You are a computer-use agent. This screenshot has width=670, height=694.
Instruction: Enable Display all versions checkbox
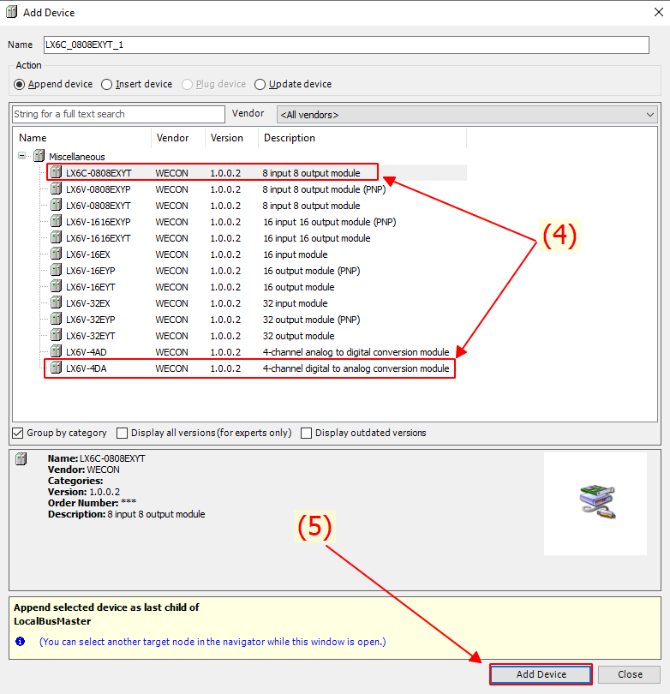(122, 433)
